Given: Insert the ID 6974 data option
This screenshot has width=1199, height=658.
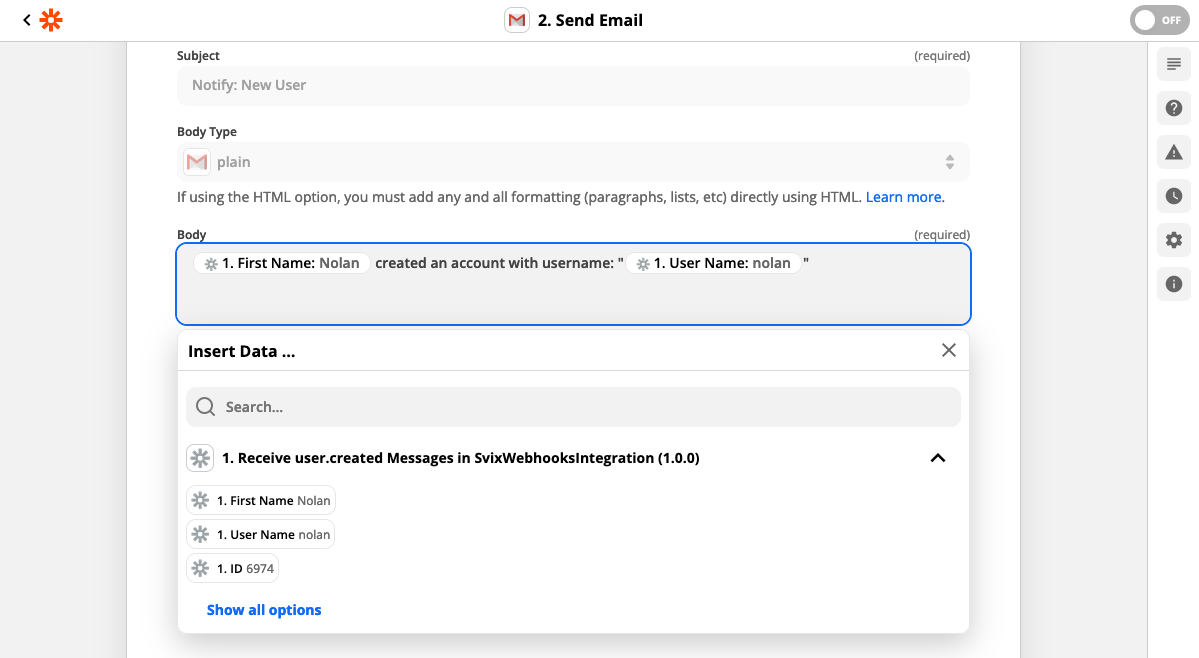Looking at the screenshot, I should click(233, 569).
